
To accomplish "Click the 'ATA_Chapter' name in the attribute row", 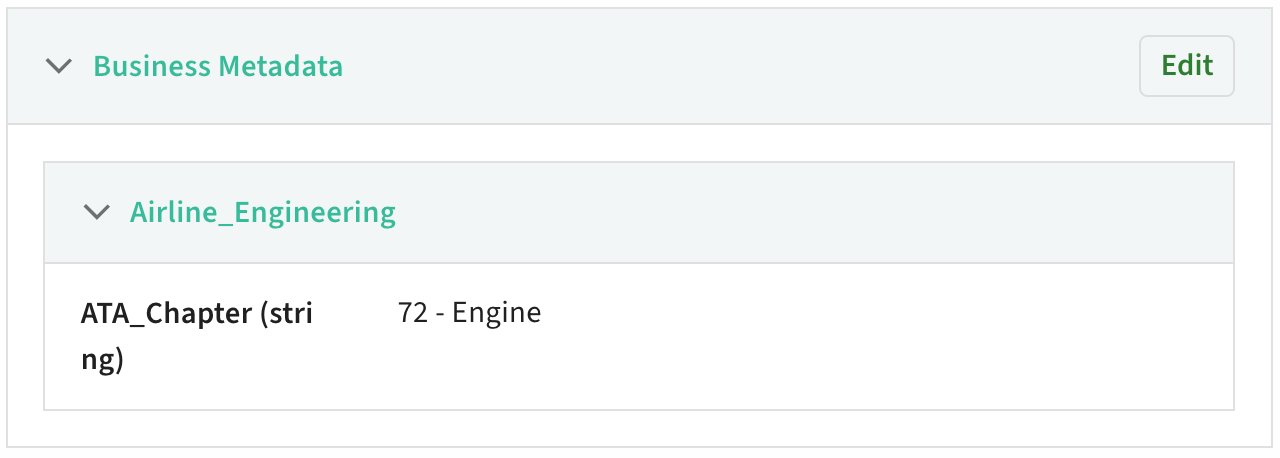I will coord(166,314).
